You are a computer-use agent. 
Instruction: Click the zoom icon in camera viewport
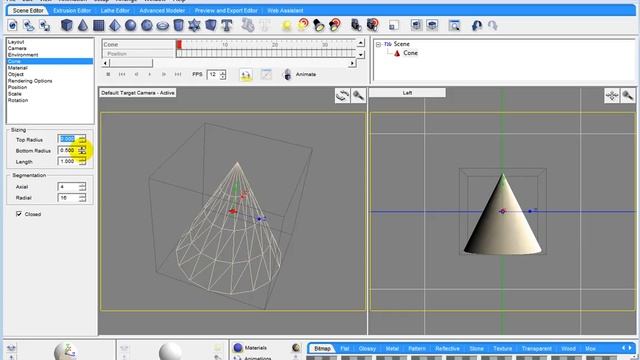click(x=358, y=96)
